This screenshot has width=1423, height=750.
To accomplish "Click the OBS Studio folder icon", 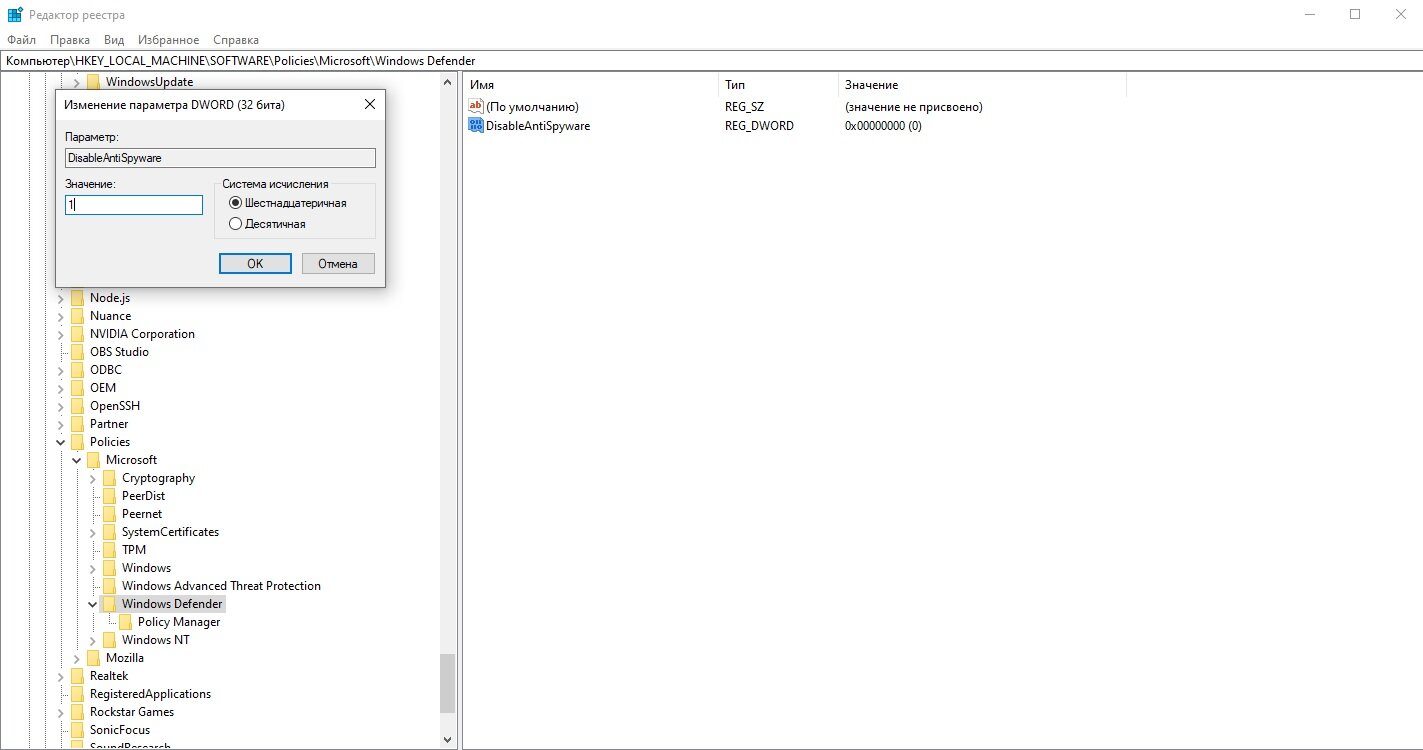I will point(78,352).
